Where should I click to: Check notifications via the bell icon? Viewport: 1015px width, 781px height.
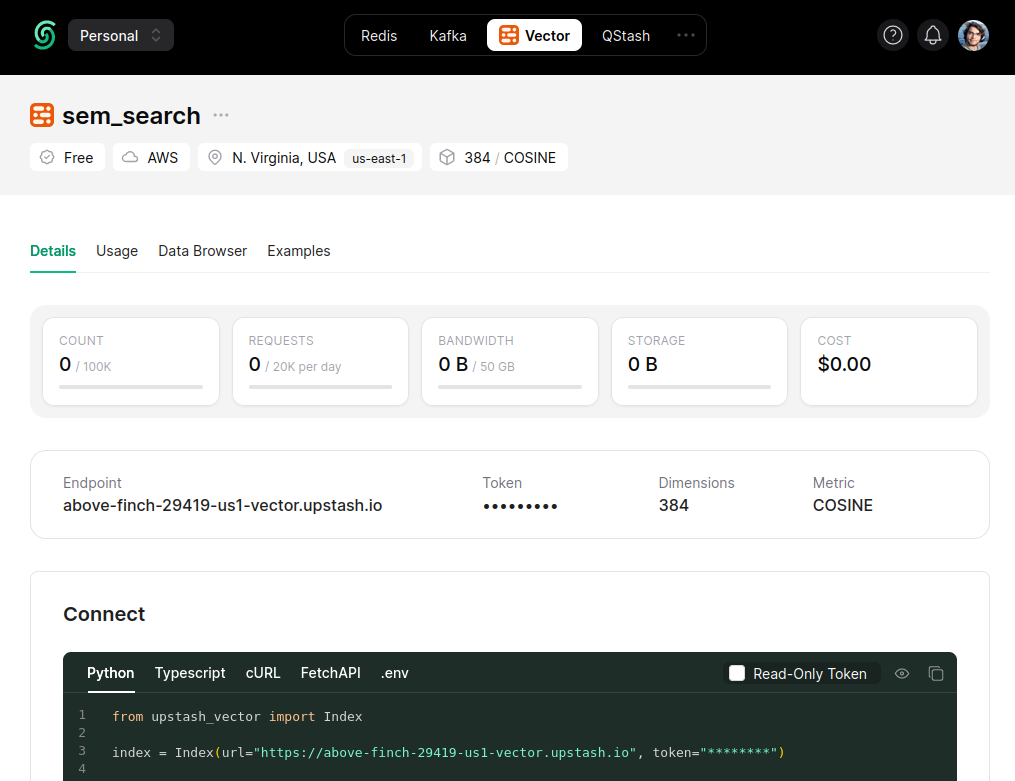(932, 35)
